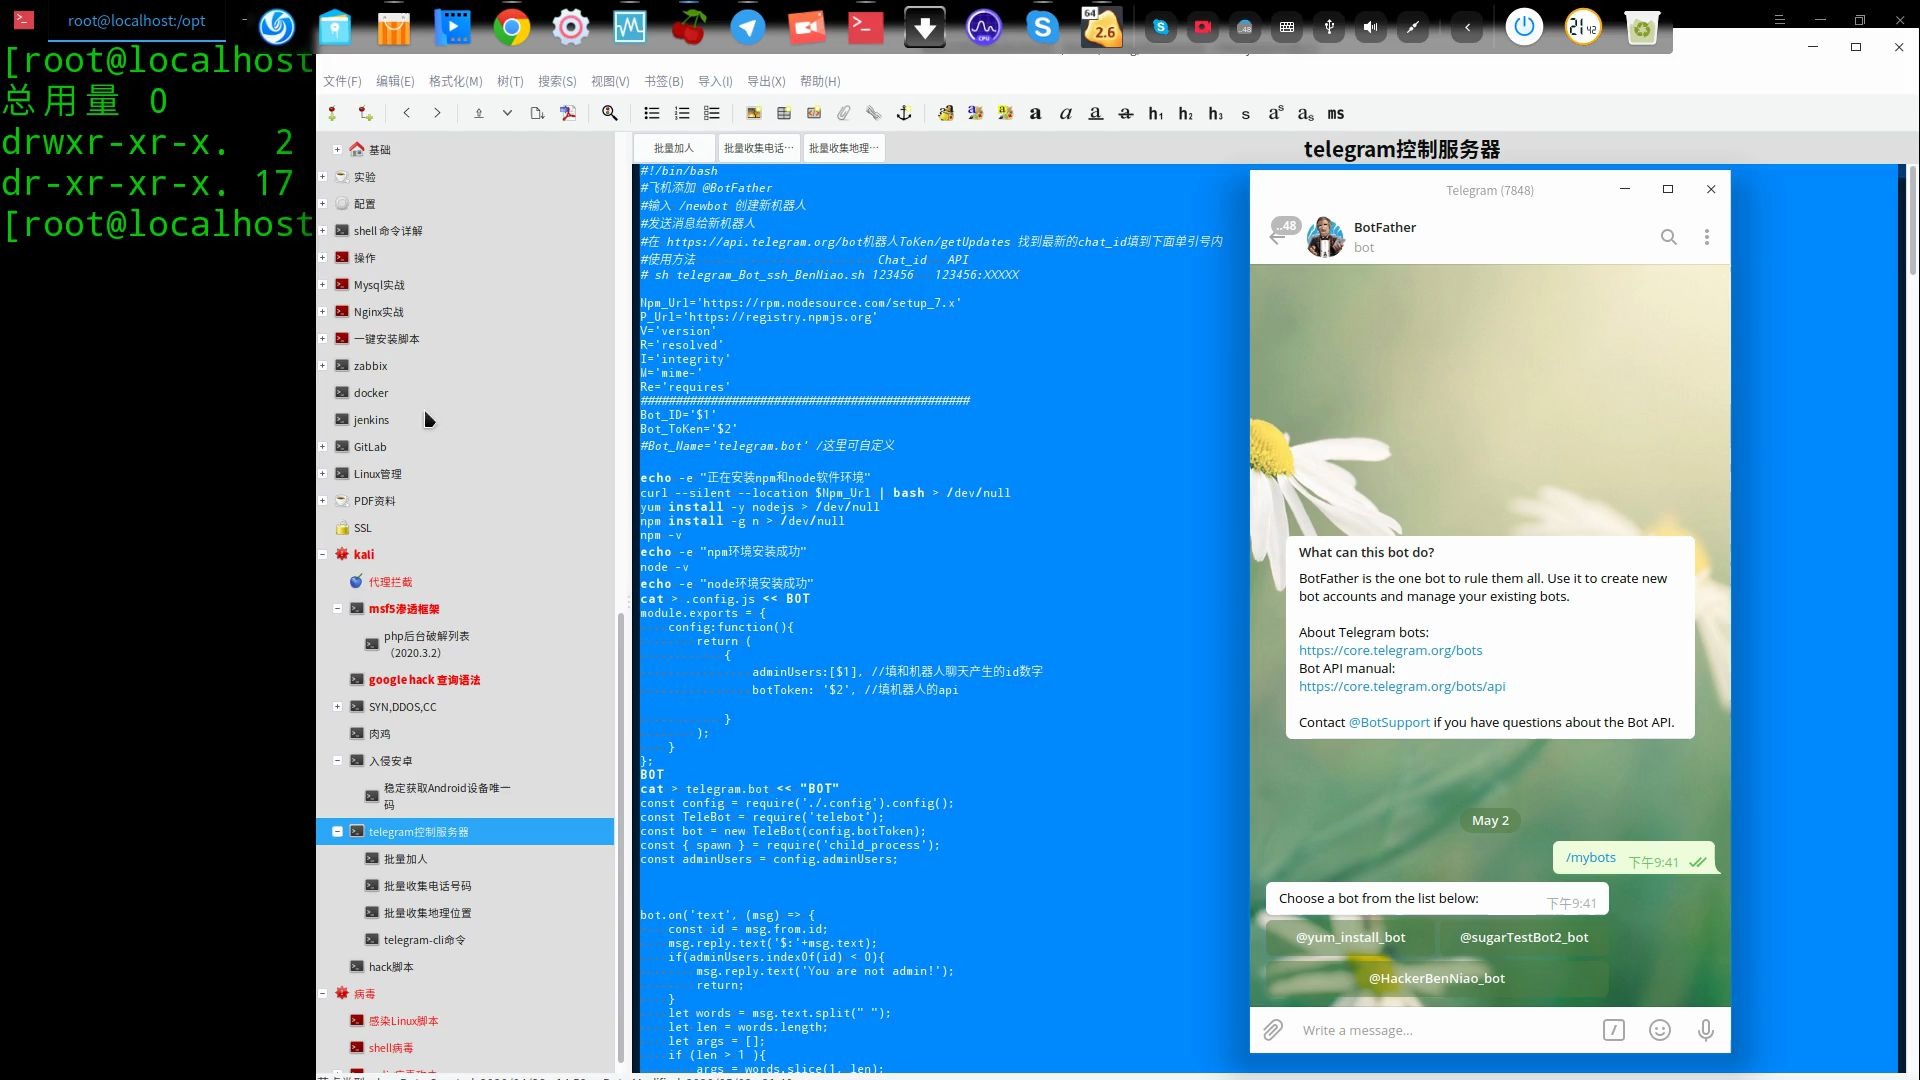Click the editor pane vertical scrollbar

pyautogui.click(x=1912, y=220)
